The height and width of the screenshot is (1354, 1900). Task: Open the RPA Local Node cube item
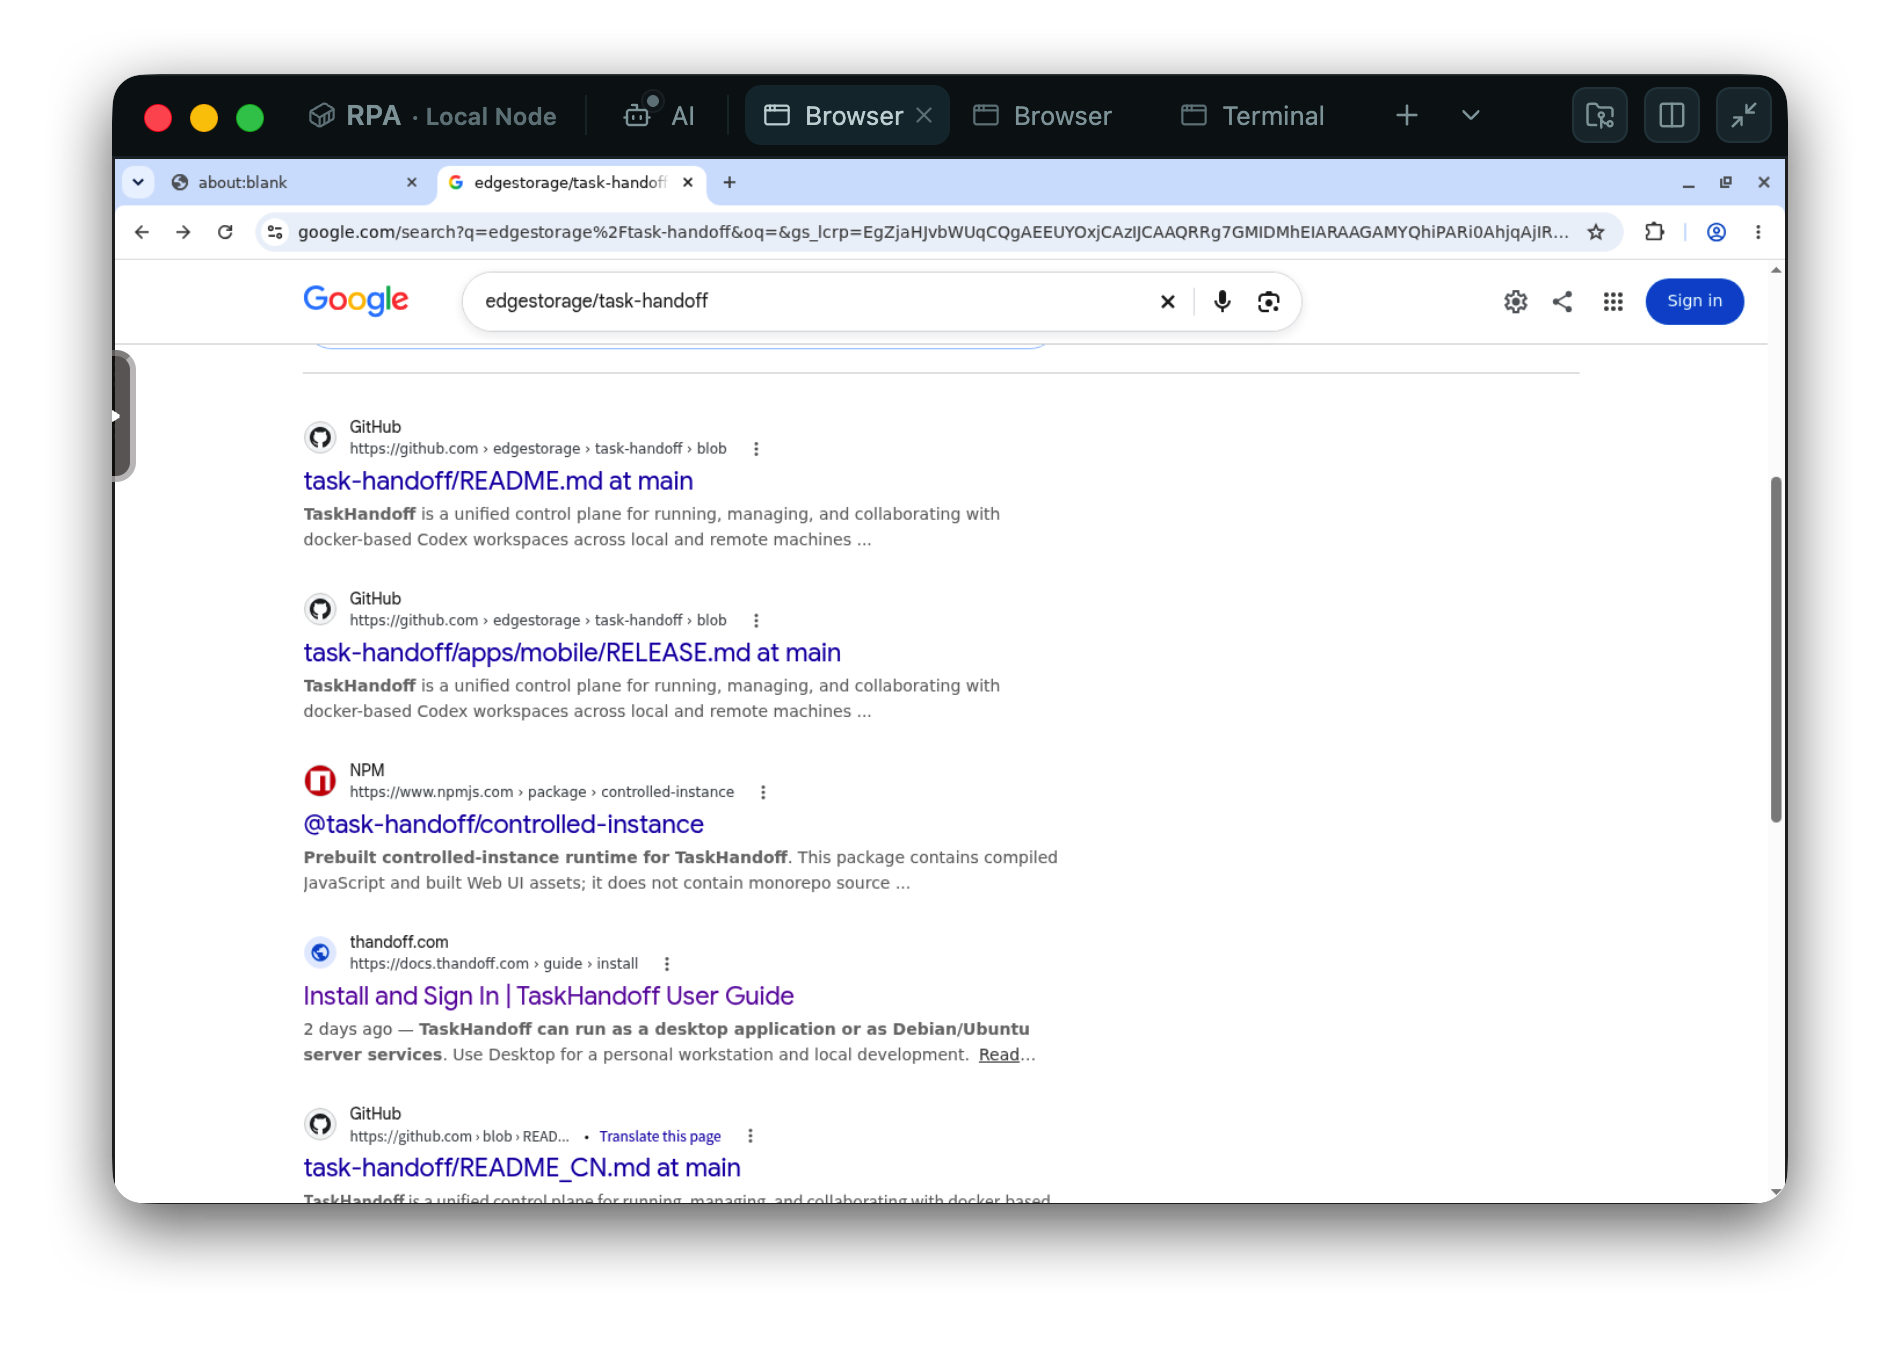click(x=432, y=116)
